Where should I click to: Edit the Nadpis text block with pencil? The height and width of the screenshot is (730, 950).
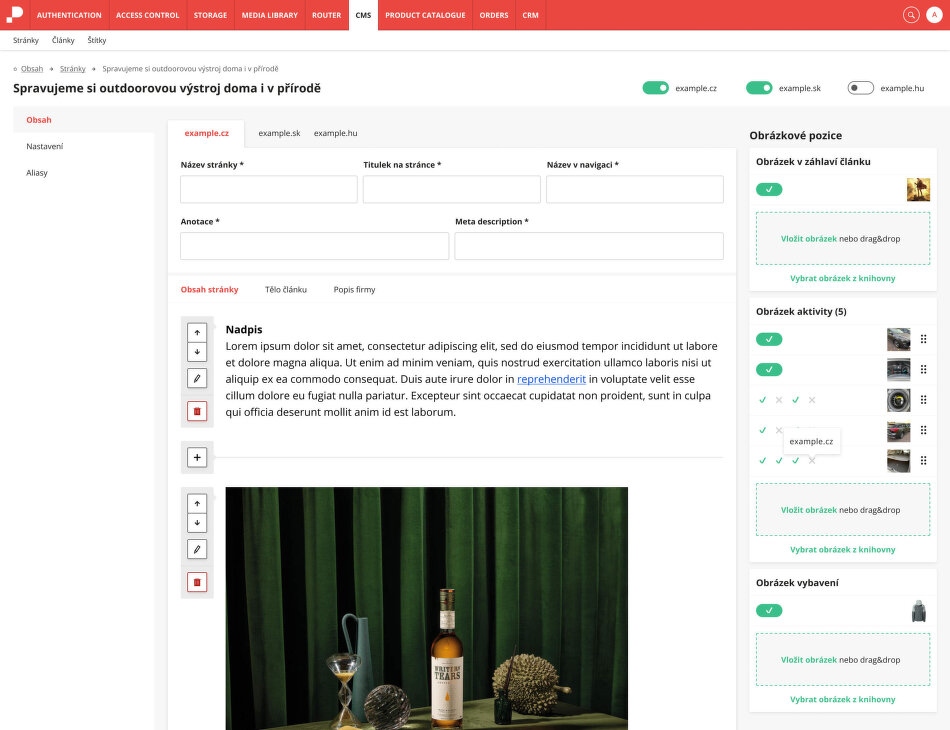pos(197,379)
